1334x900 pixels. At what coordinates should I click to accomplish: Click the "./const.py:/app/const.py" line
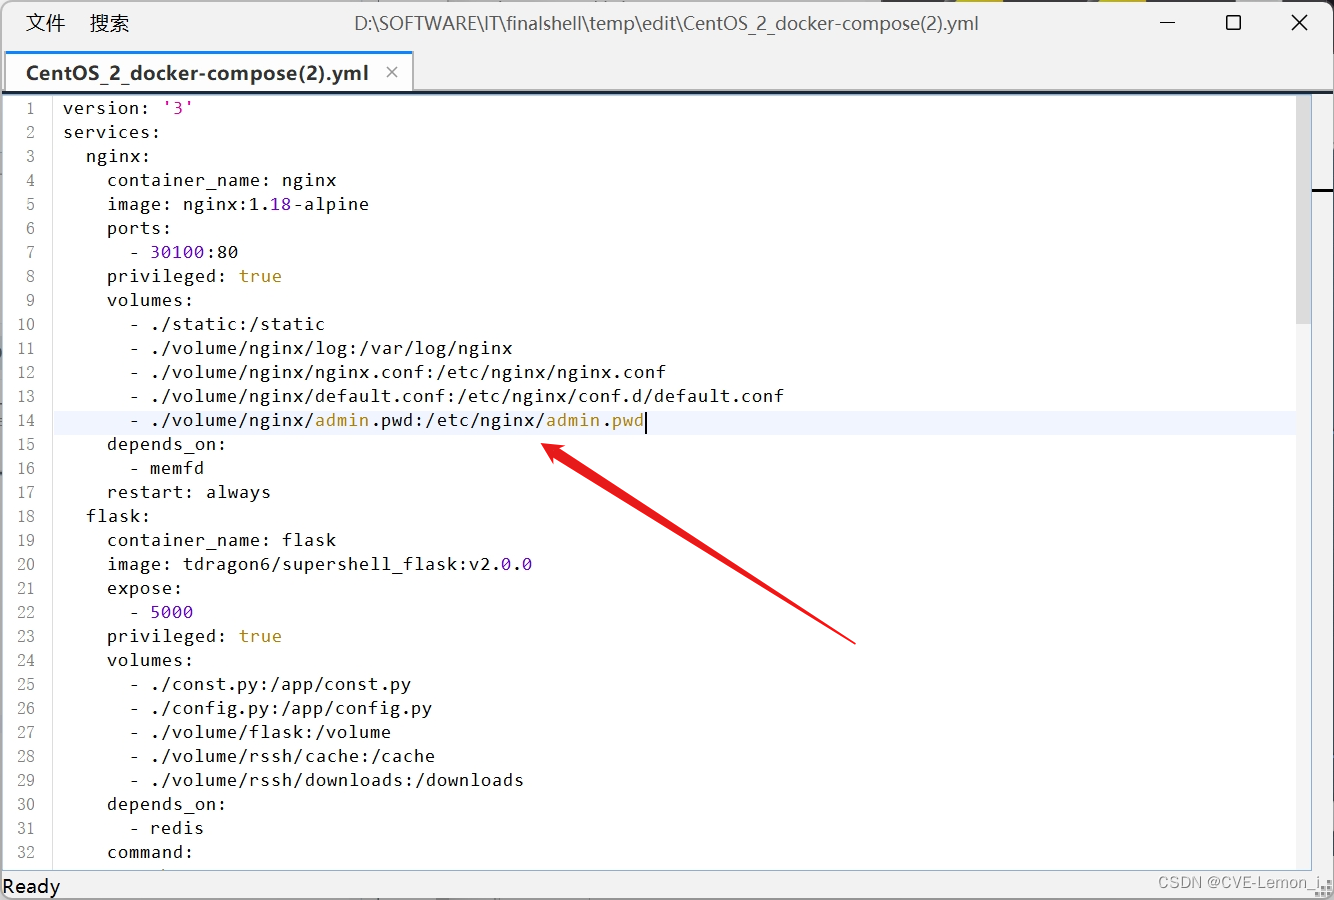[x=271, y=684]
